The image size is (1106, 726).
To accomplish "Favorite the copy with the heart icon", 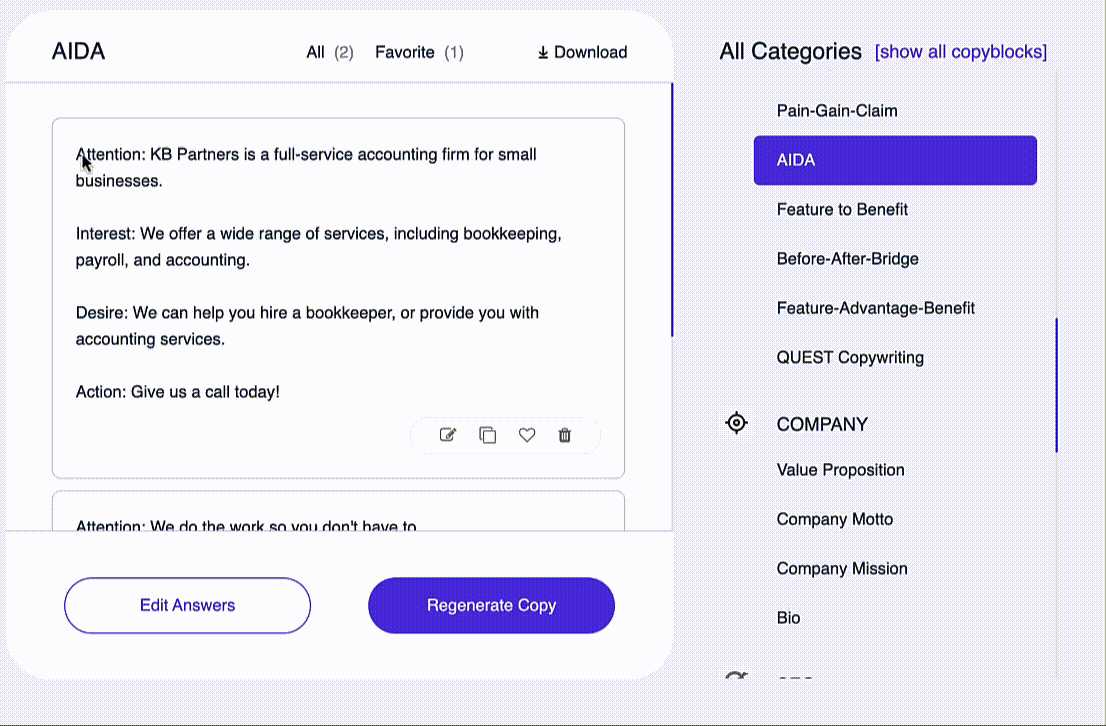I will click(x=527, y=435).
